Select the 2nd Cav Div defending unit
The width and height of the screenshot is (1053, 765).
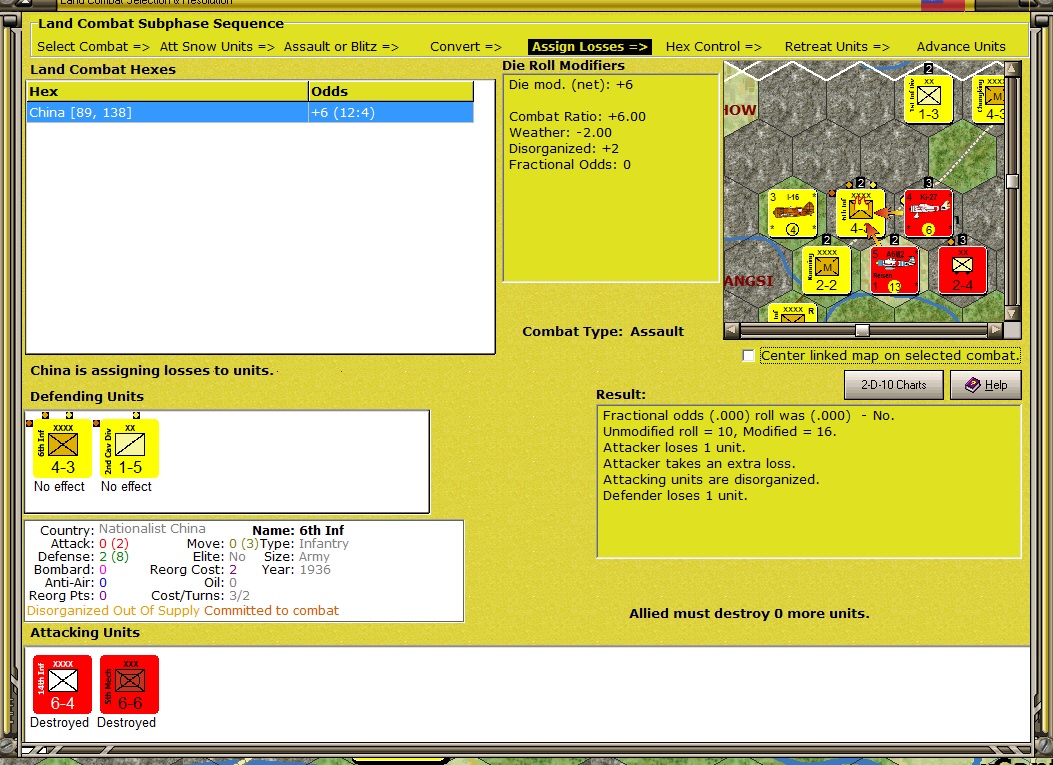pos(130,448)
